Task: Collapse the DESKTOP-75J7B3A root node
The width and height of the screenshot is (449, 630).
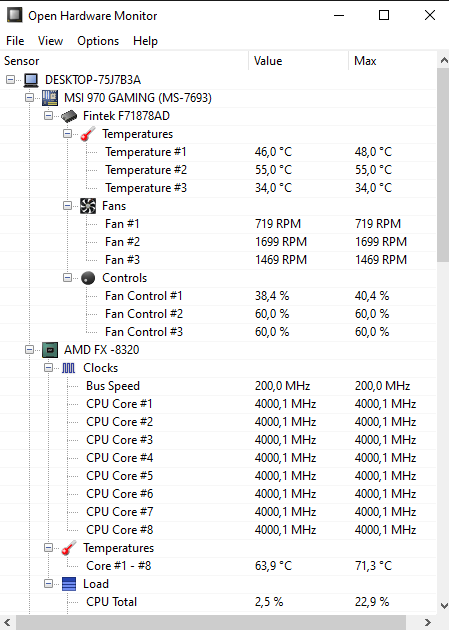Action: point(10,80)
